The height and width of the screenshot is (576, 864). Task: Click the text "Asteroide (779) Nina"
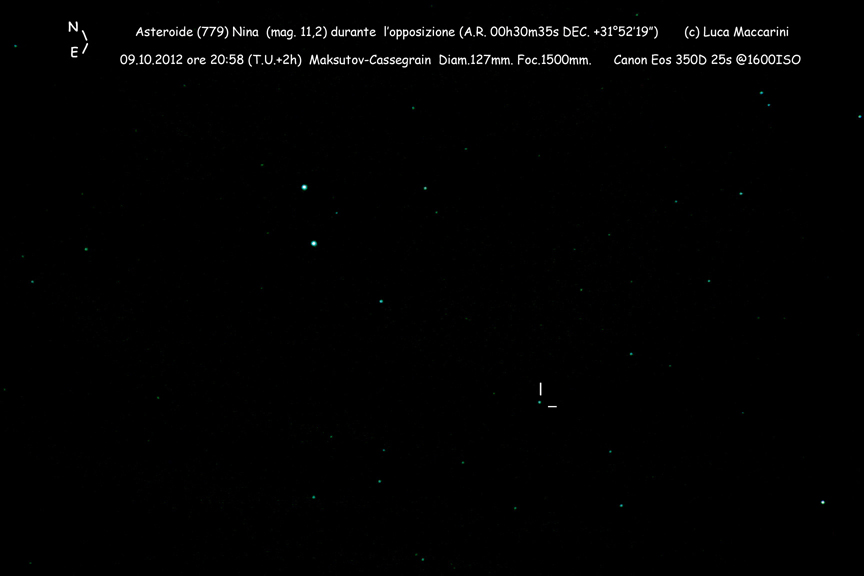(x=197, y=32)
